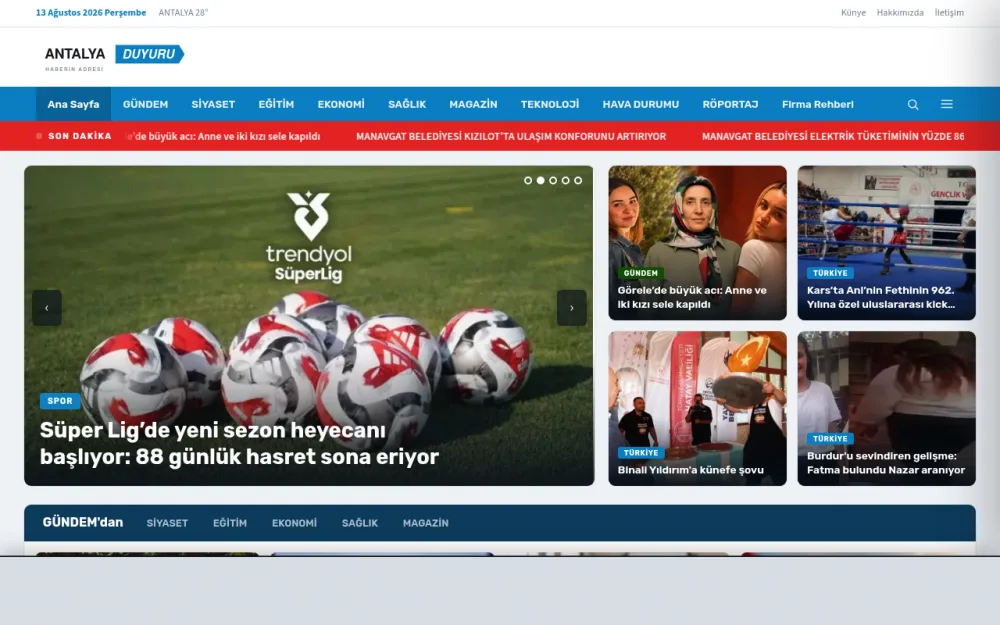Click the ANTALYA 28° weather text
The height and width of the screenshot is (625, 1000).
pos(183,13)
